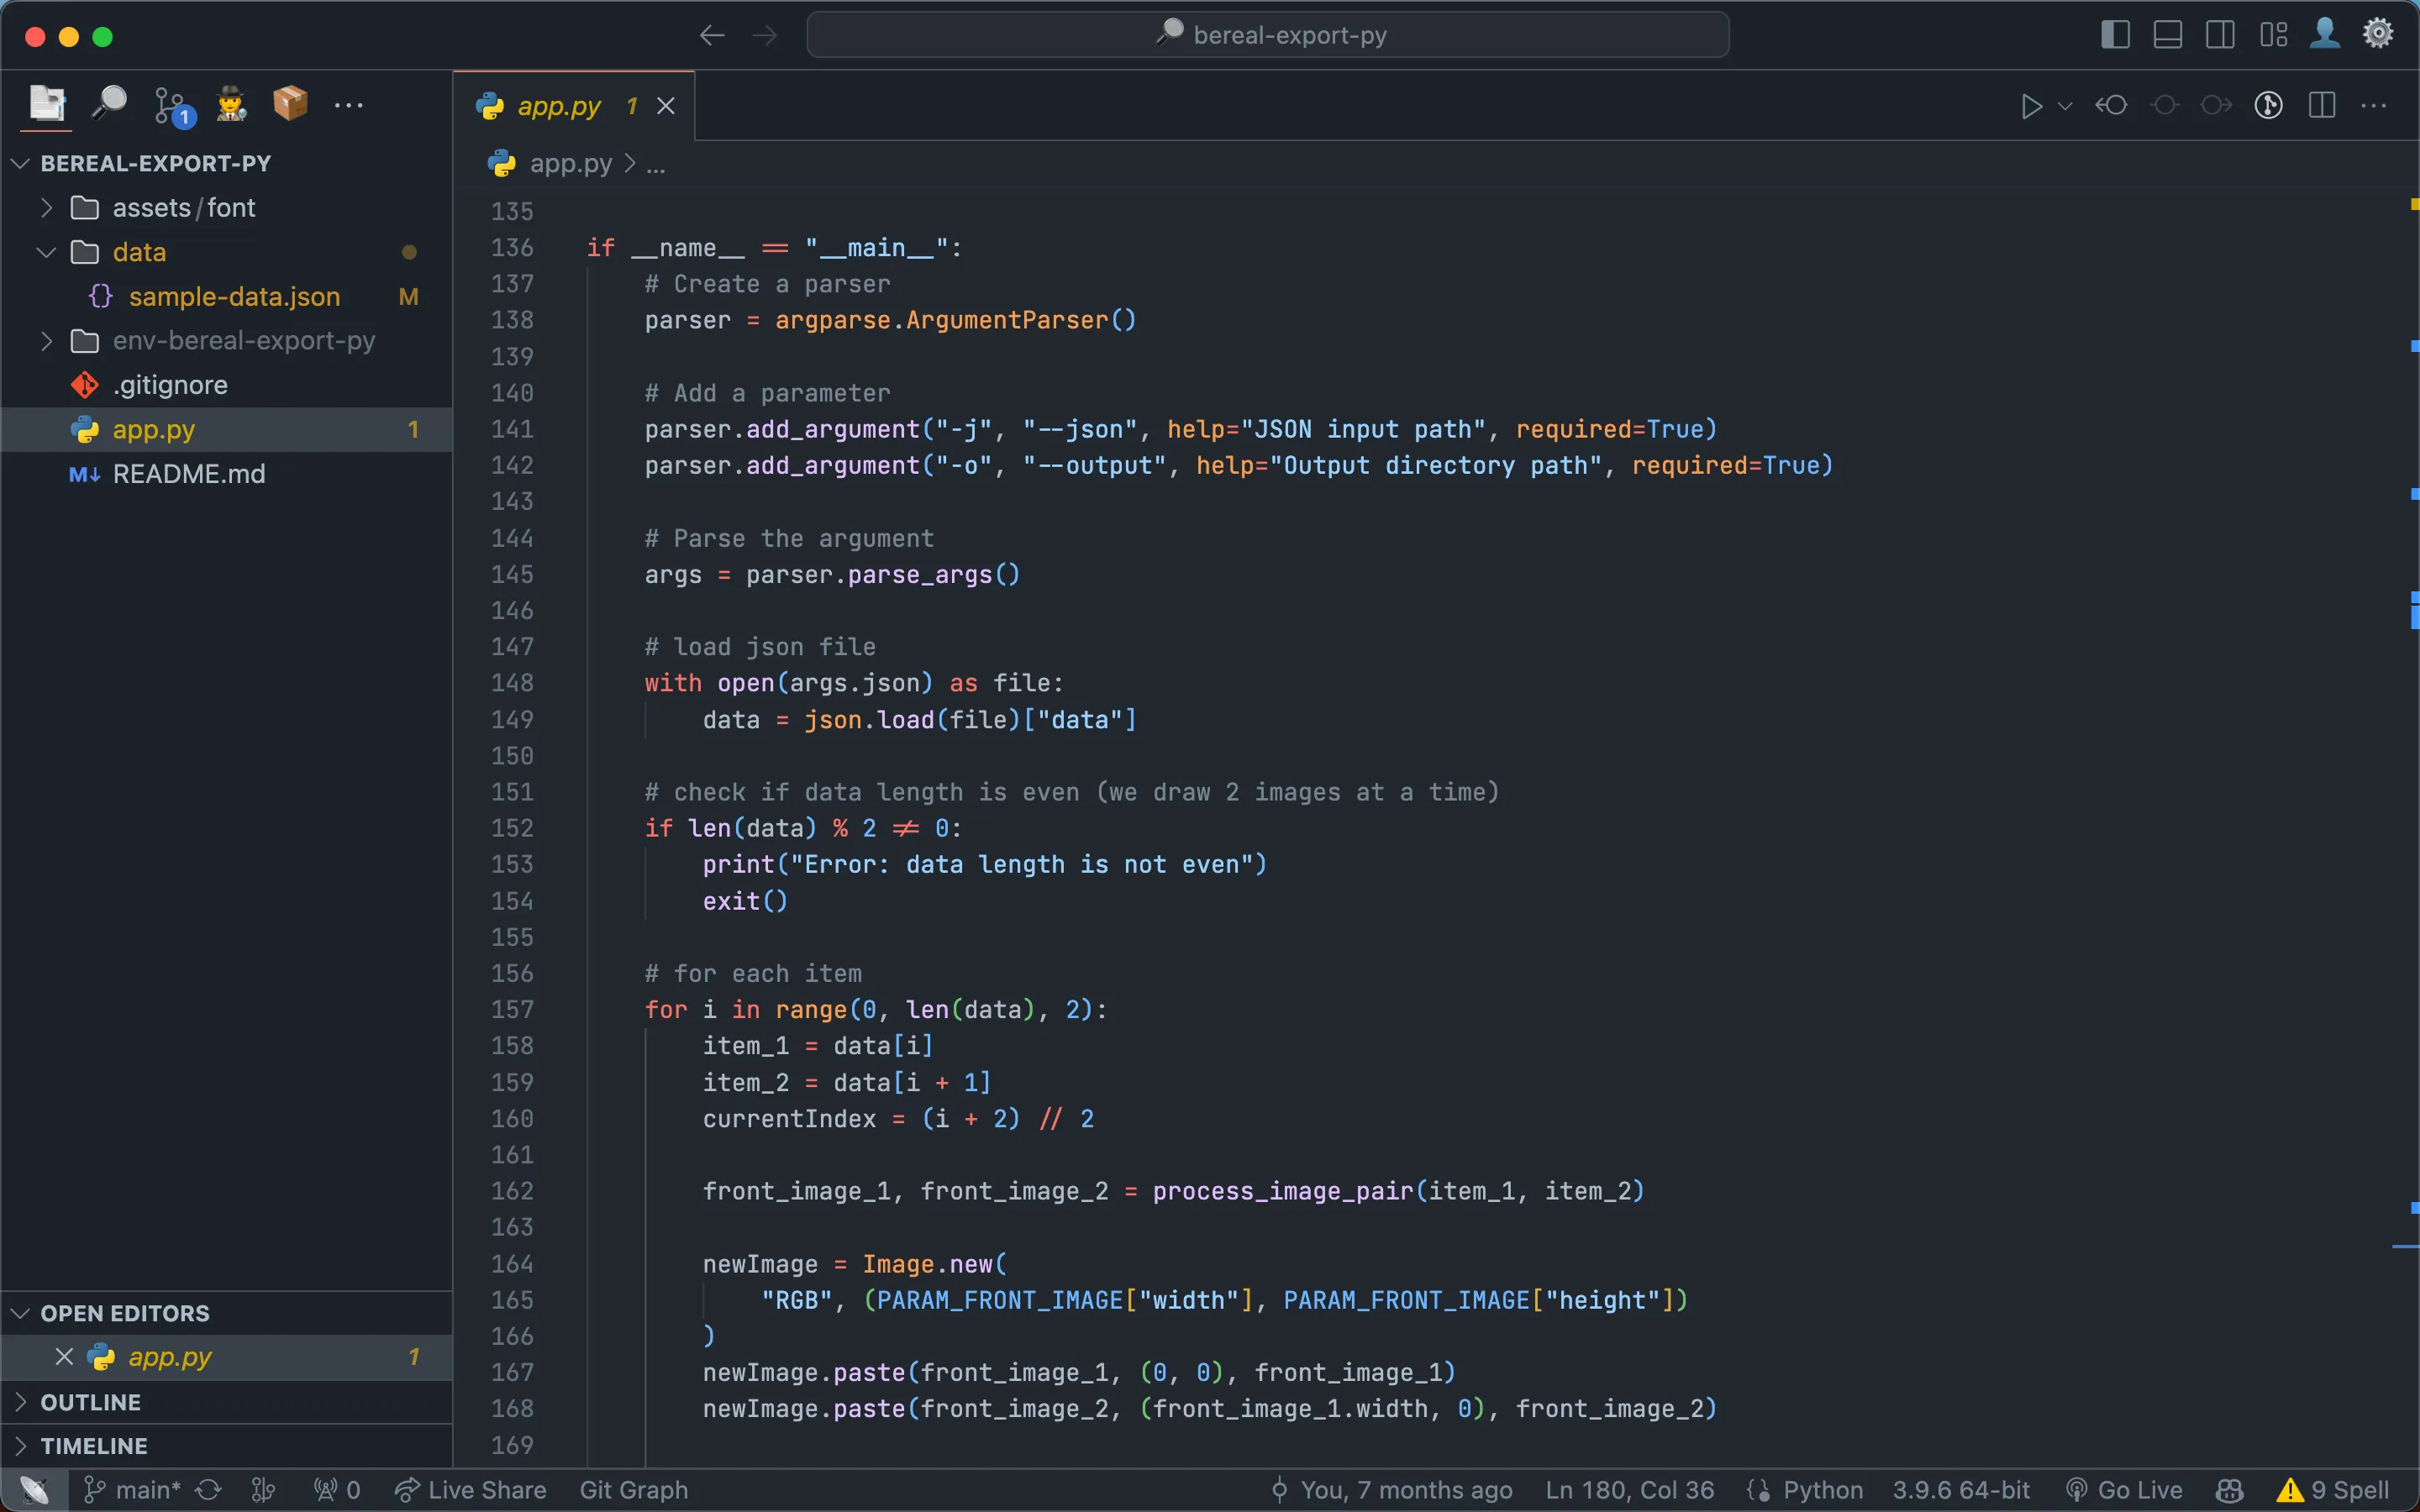Open changes with previous revision icon
The height and width of the screenshot is (1512, 2420).
[2111, 105]
